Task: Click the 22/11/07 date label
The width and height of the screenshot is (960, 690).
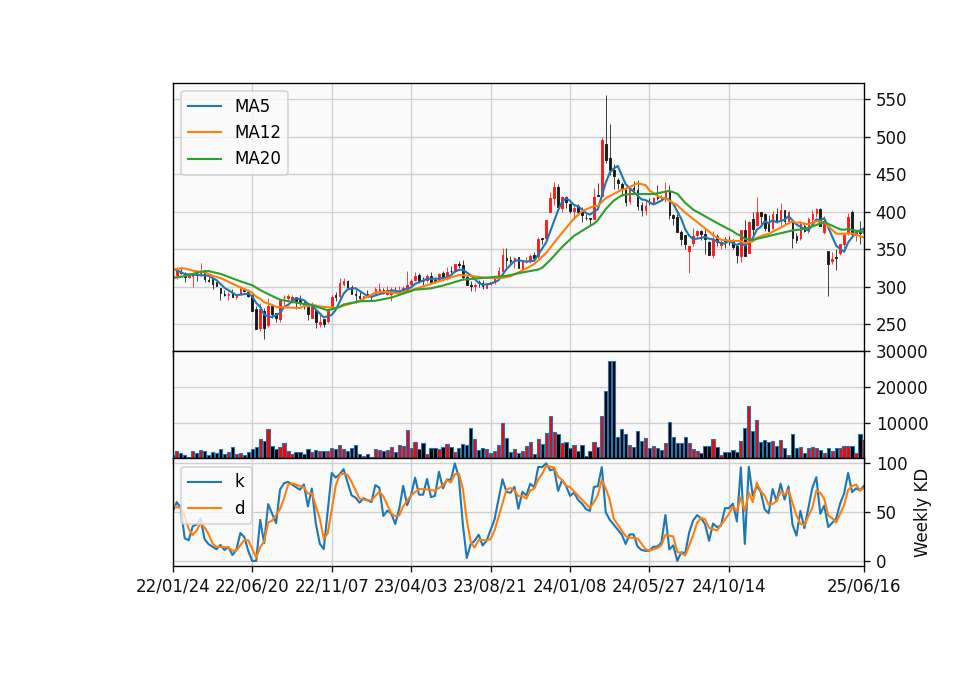Action: (332, 587)
